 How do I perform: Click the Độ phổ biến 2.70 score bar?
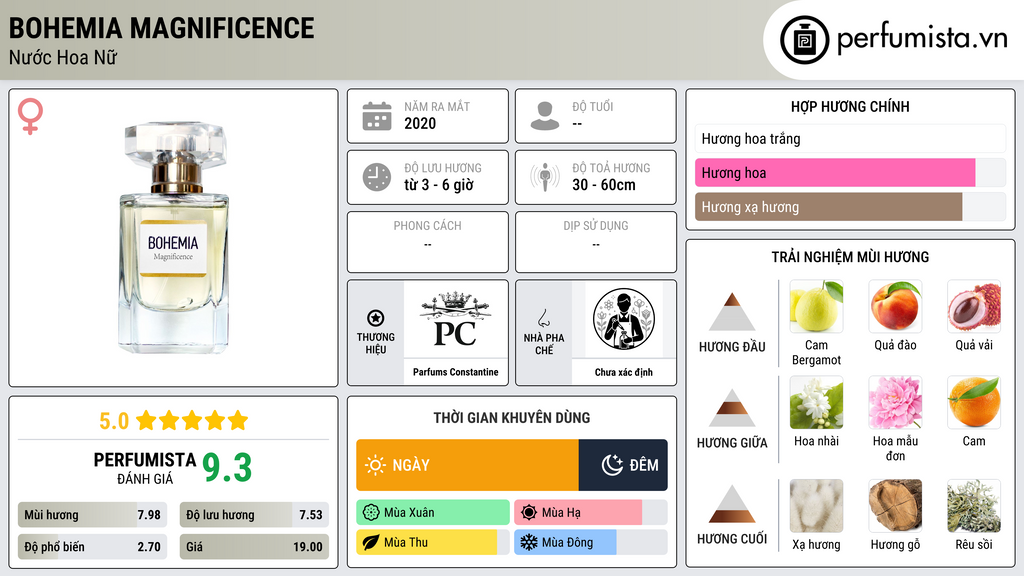pyautogui.click(x=92, y=547)
